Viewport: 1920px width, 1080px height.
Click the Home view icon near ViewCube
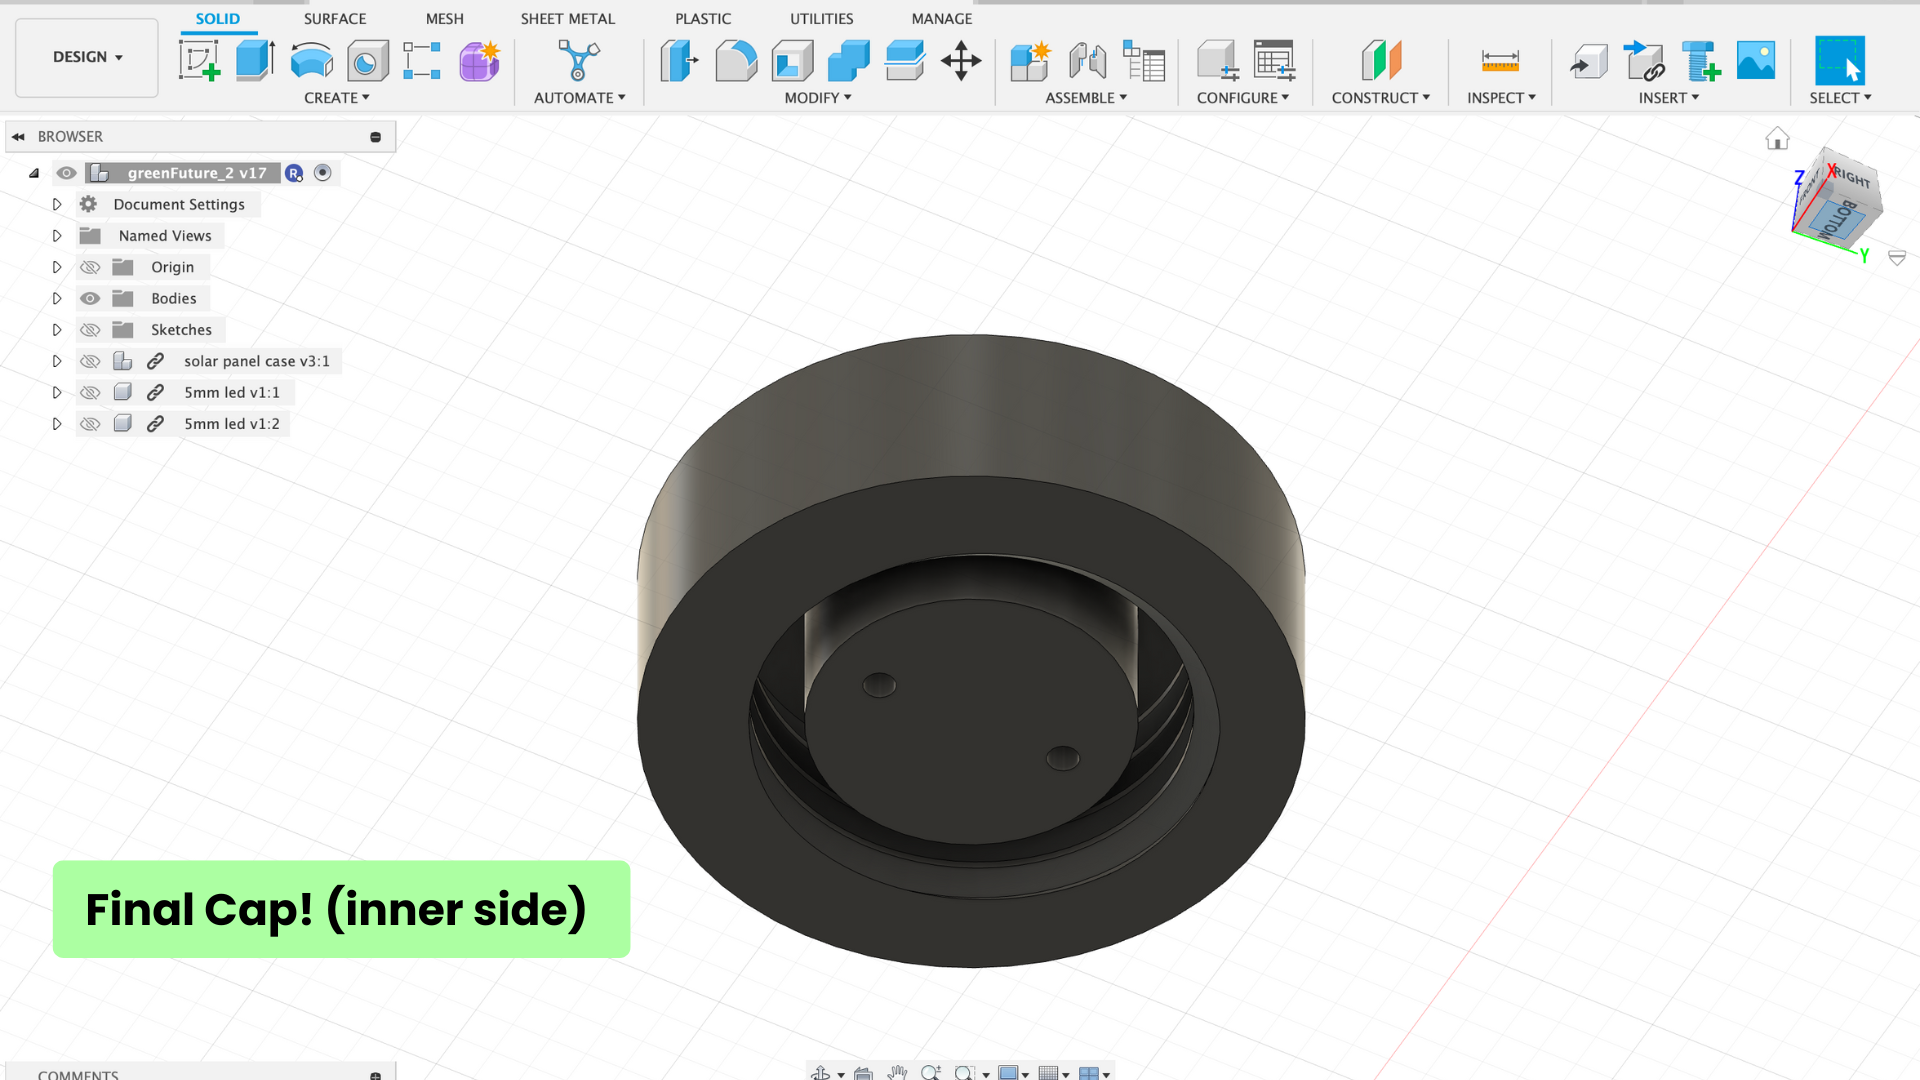click(1777, 139)
